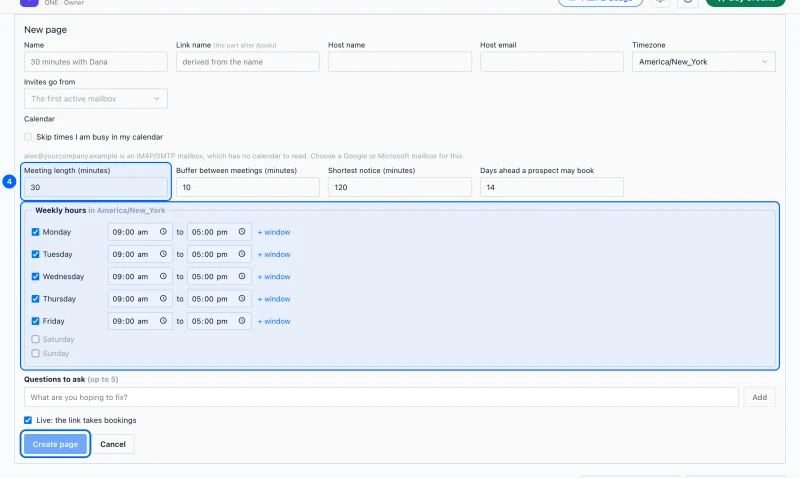Focus the Host name field
The width and height of the screenshot is (800, 478).
tap(399, 62)
